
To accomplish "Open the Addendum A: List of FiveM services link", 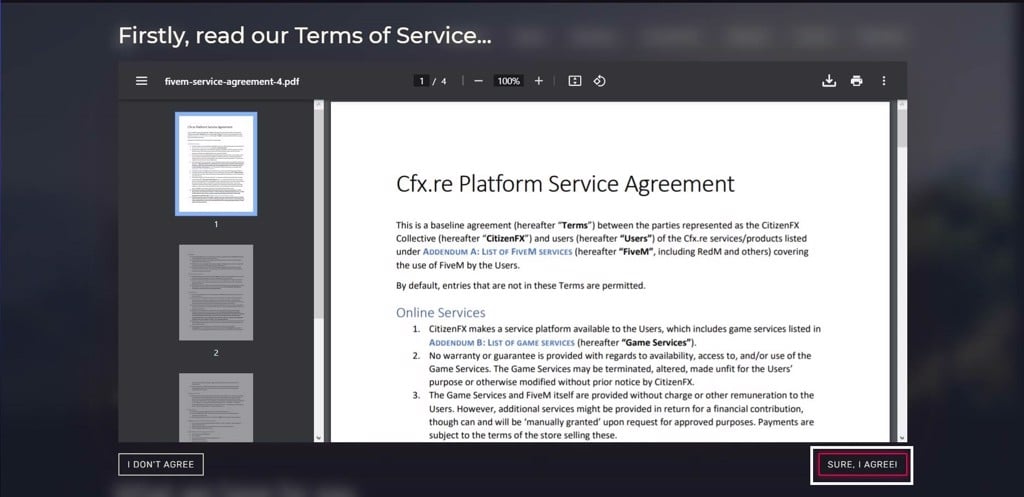I will click(498, 251).
